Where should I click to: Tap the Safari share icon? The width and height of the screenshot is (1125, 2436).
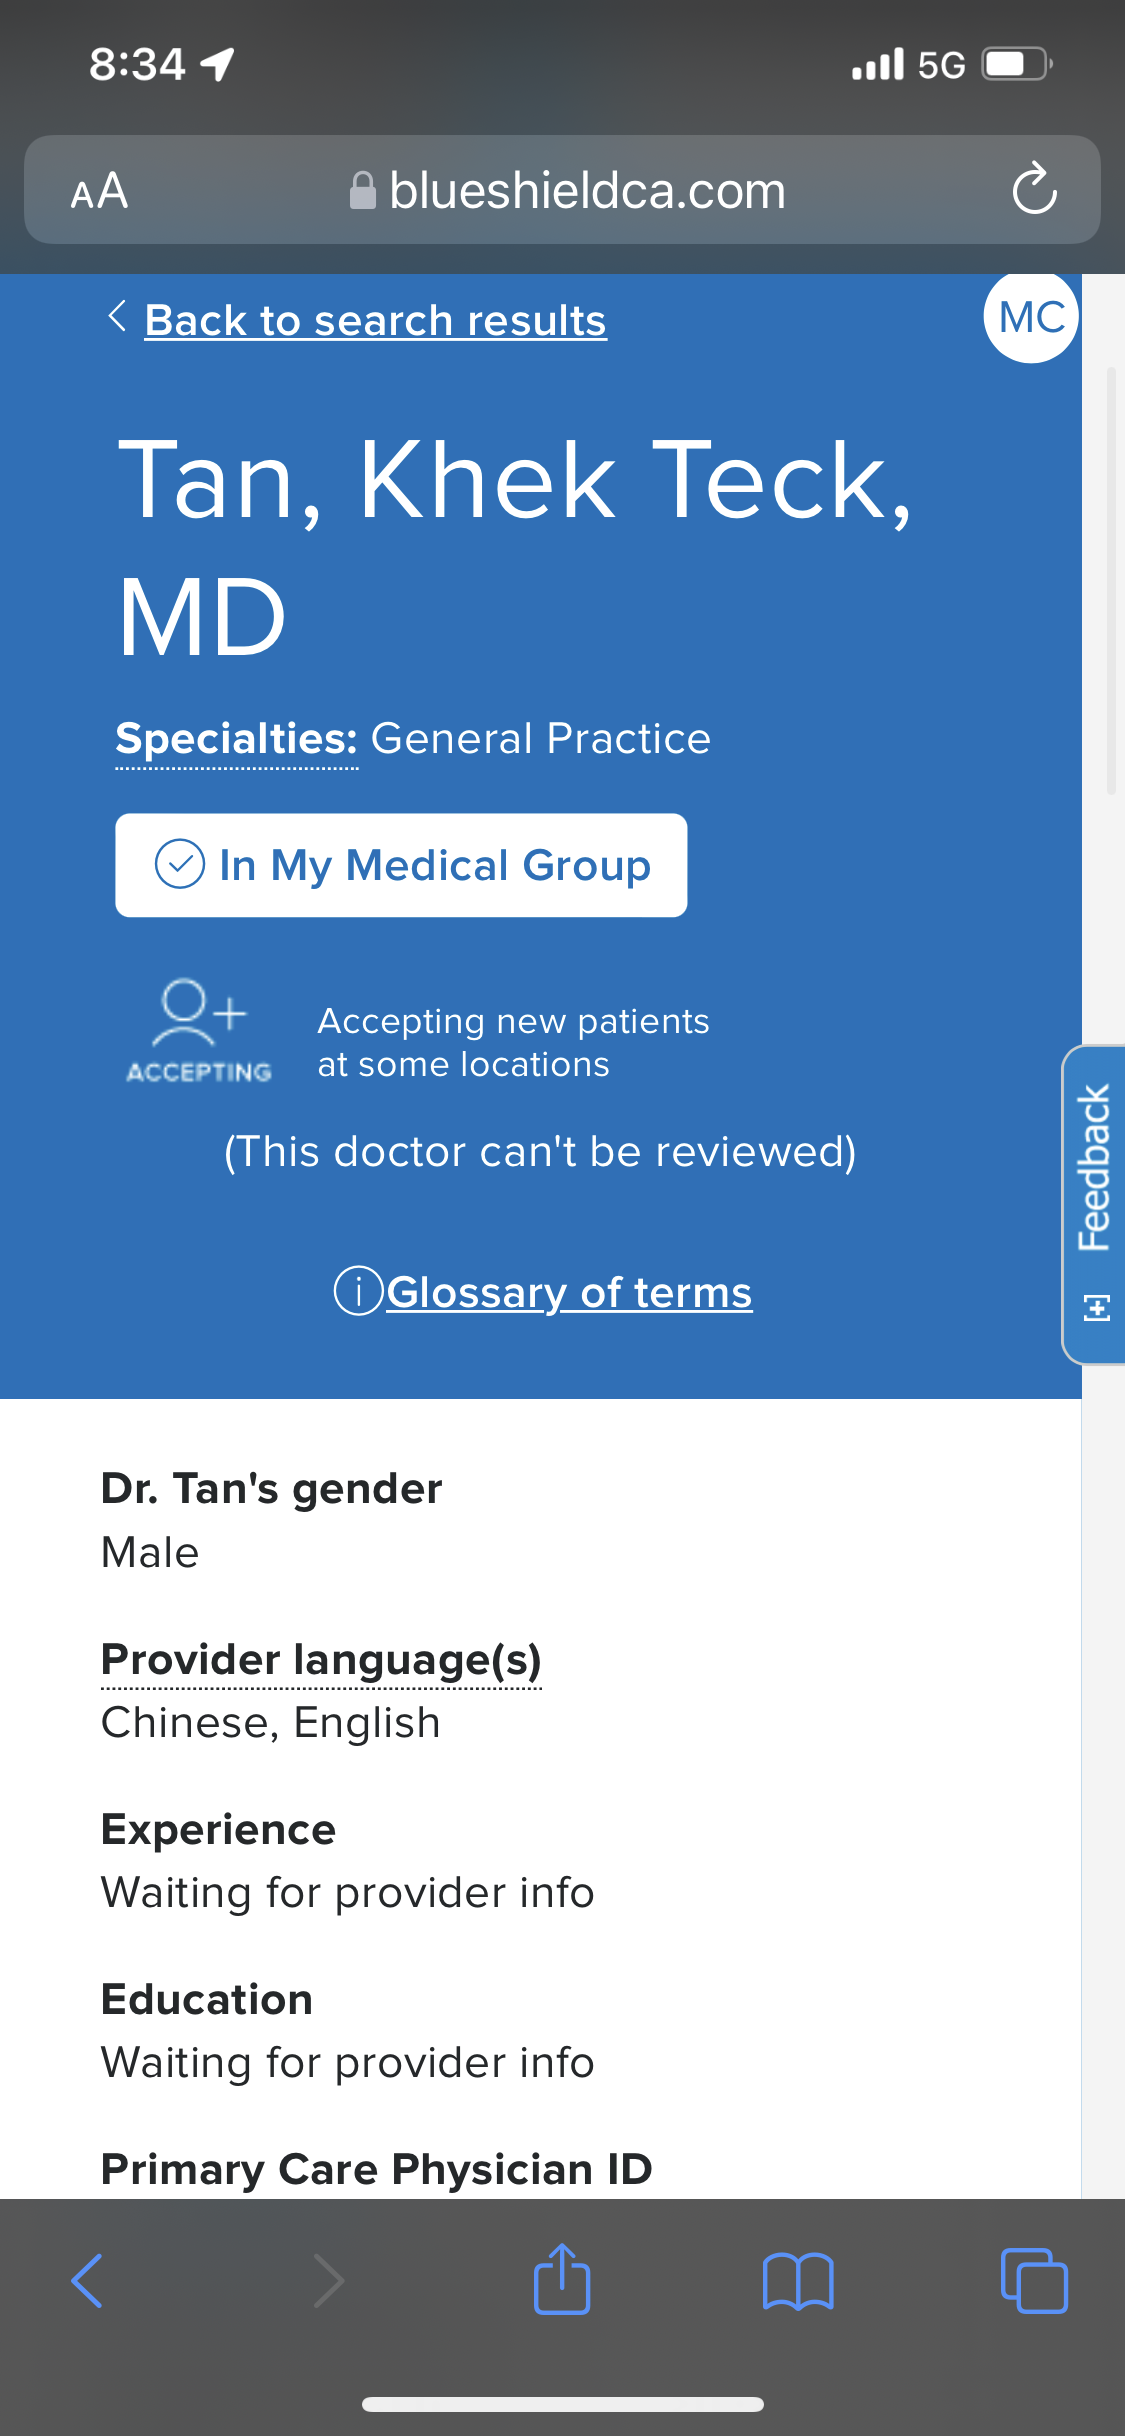point(562,2280)
